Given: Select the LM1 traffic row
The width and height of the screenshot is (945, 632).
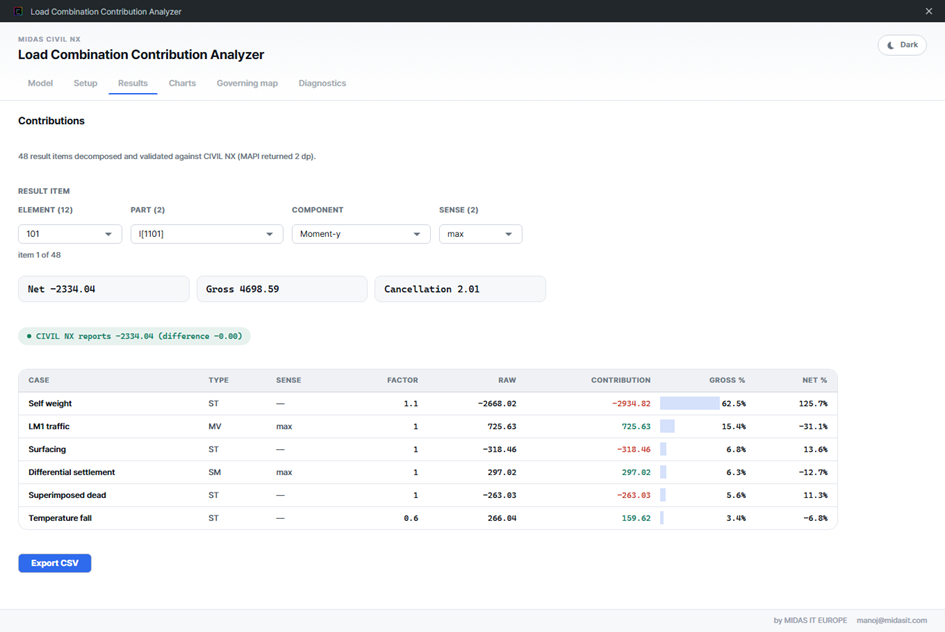Looking at the screenshot, I should point(428,427).
